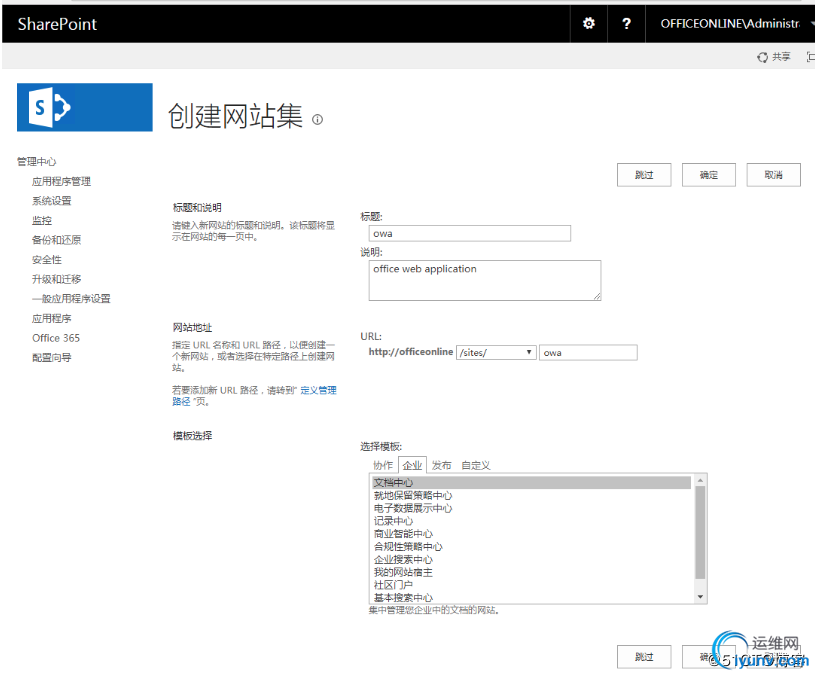Click the template list scroll-down arrow

[700, 597]
